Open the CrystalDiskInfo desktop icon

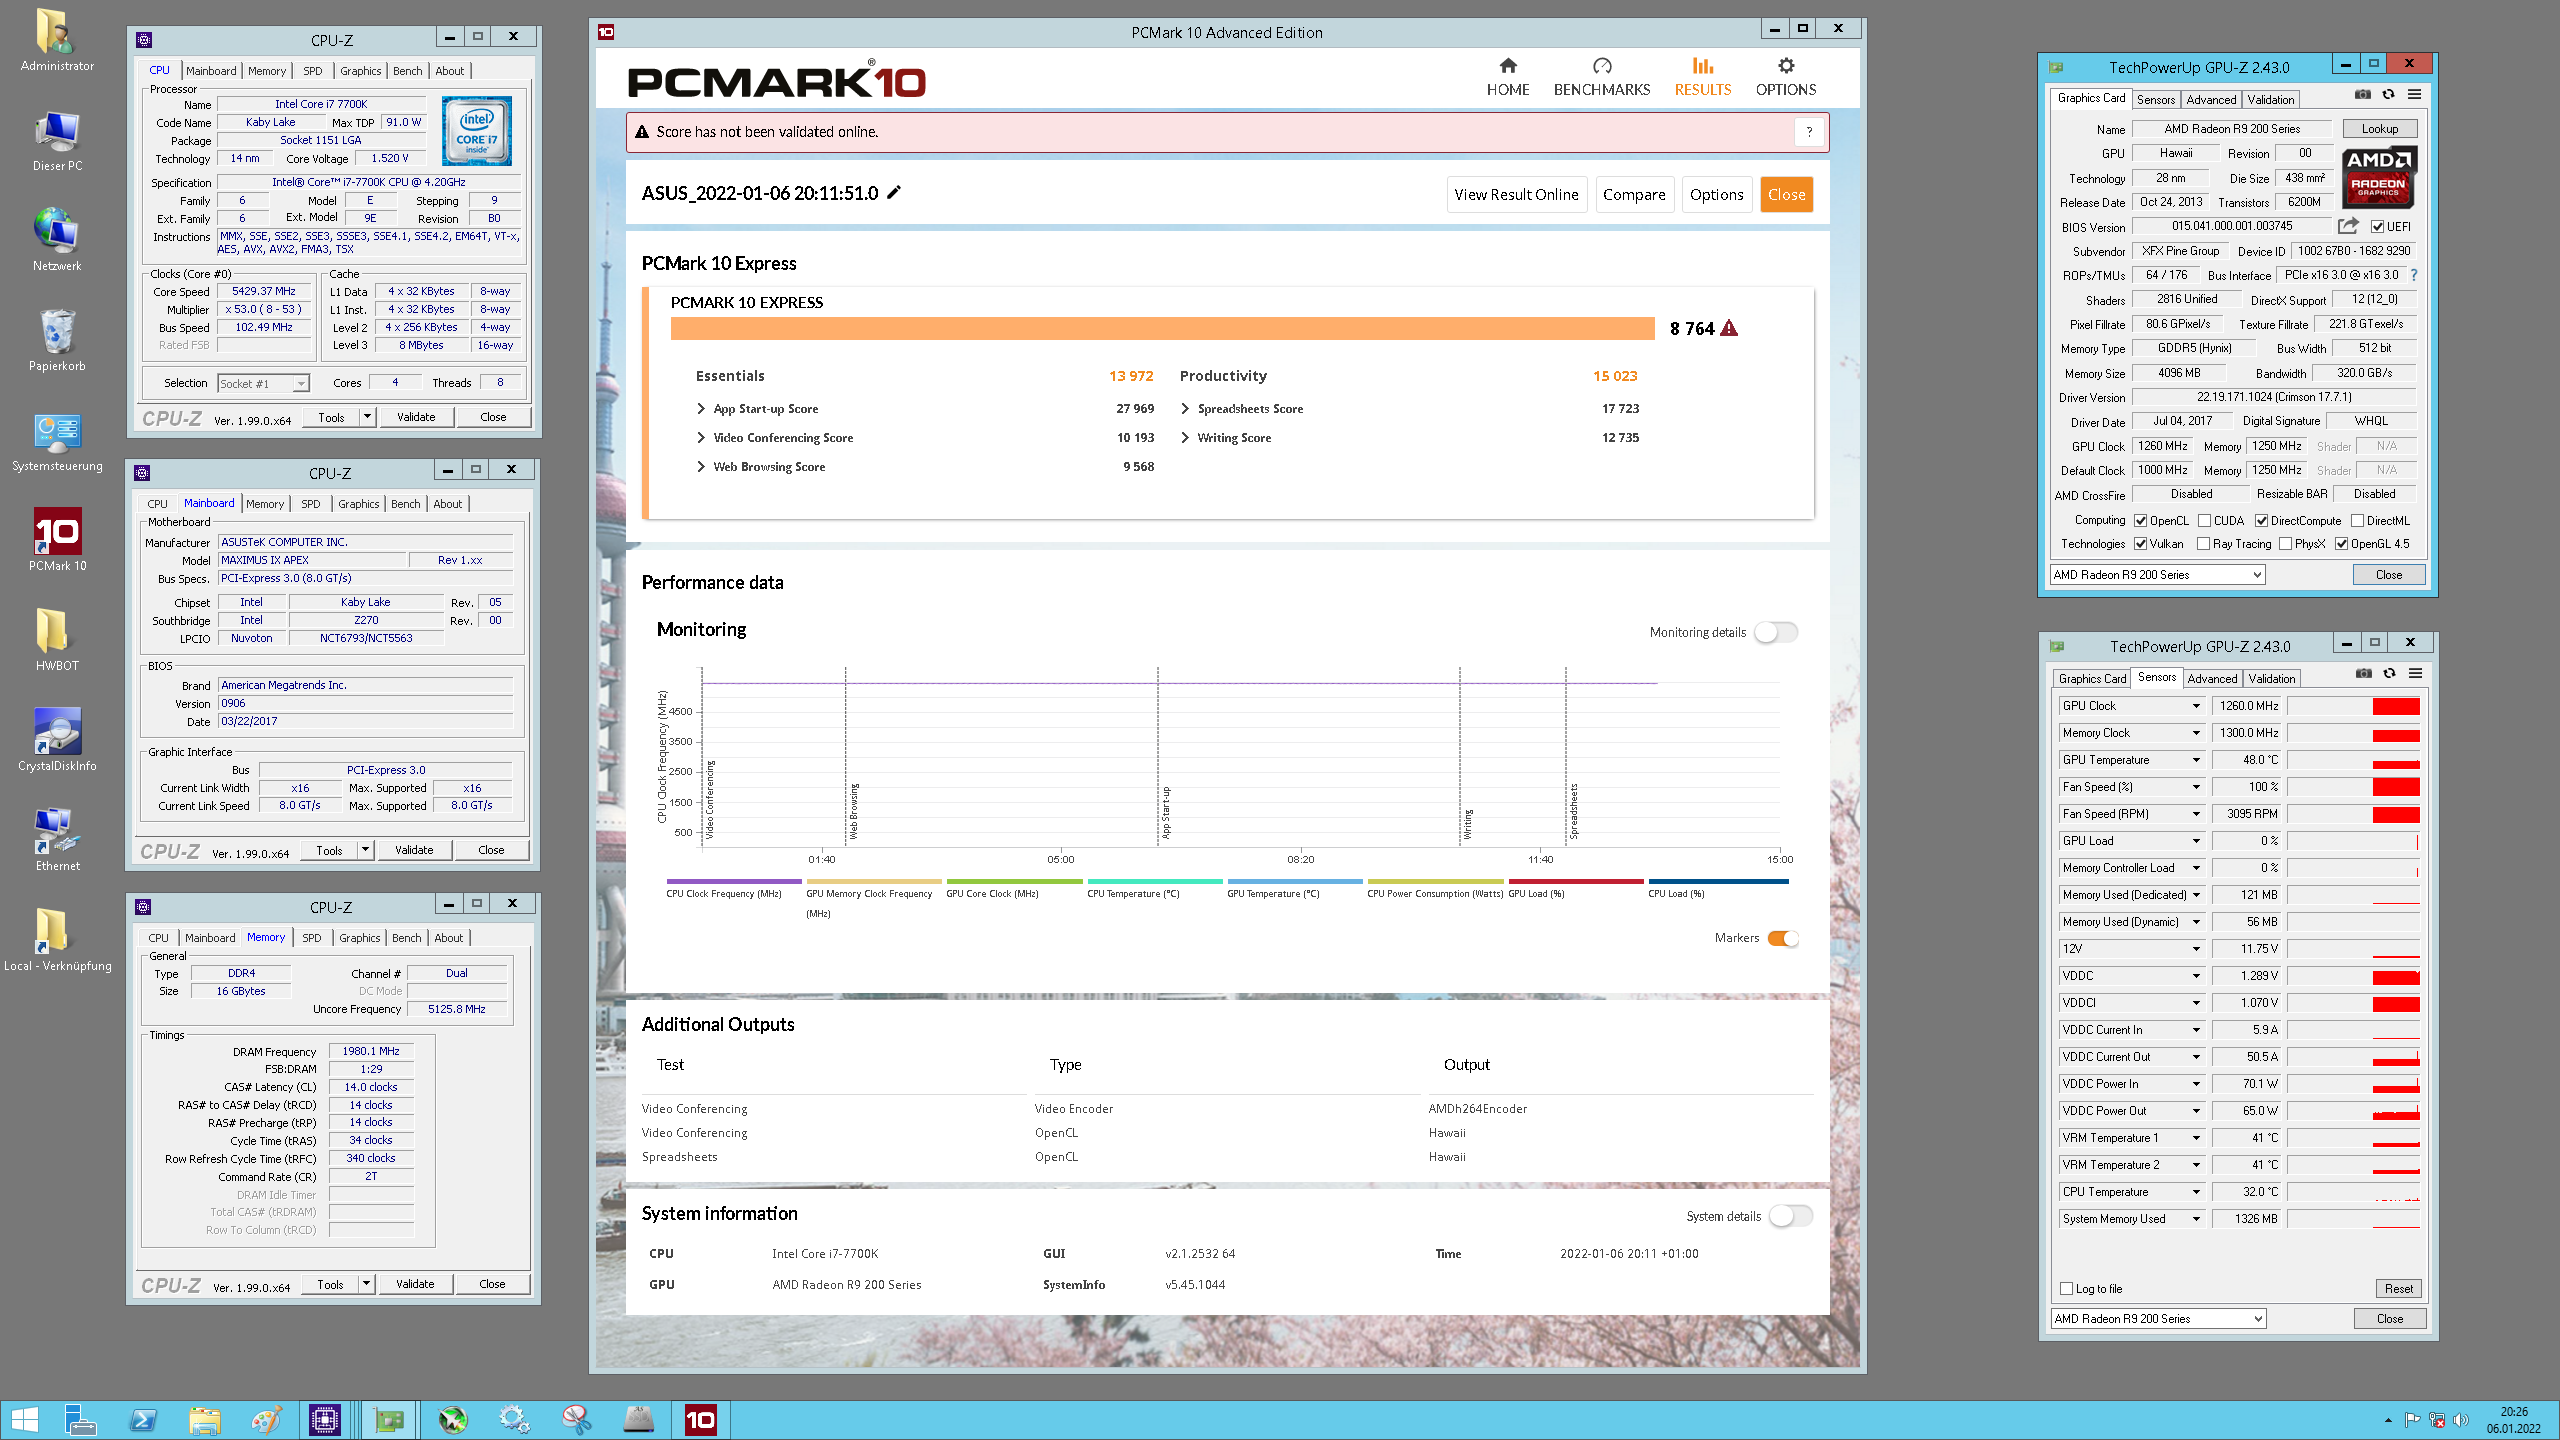click(57, 740)
